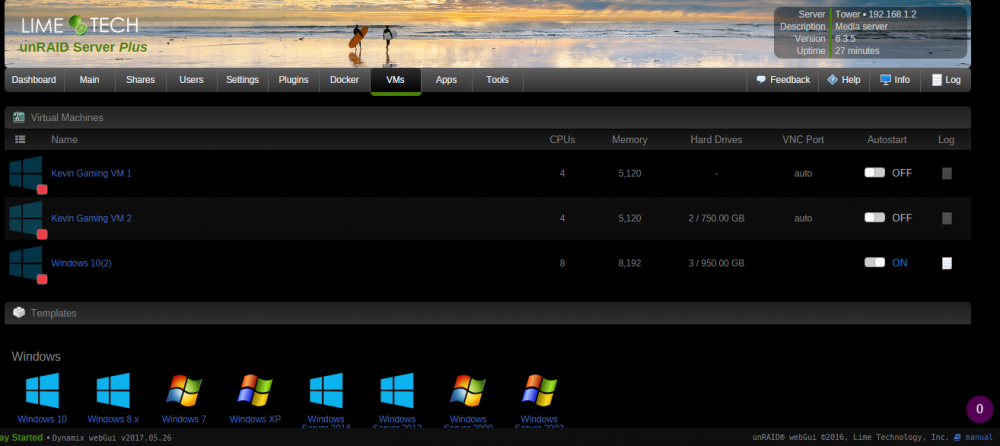Click the Windows 10 template icon
1000x446 pixels.
(42, 390)
